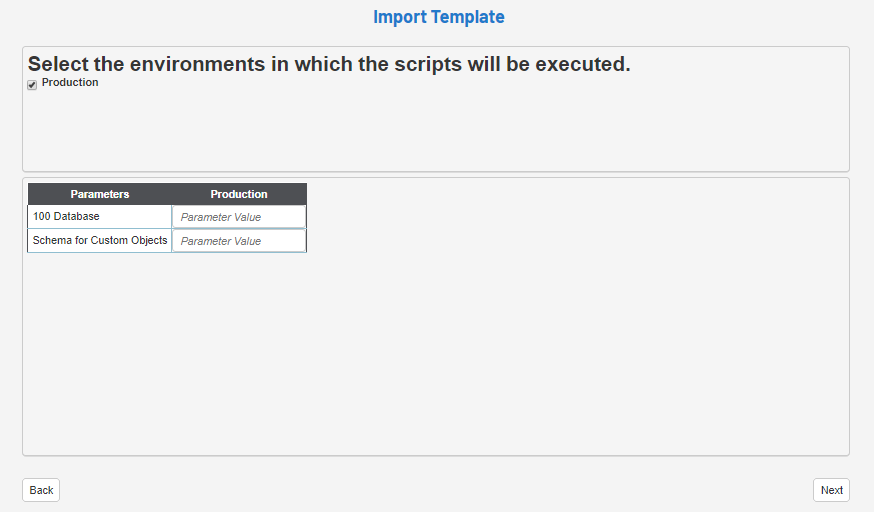Click the dark Parameters table heading
Image resolution: width=874 pixels, height=512 pixels.
(x=100, y=194)
